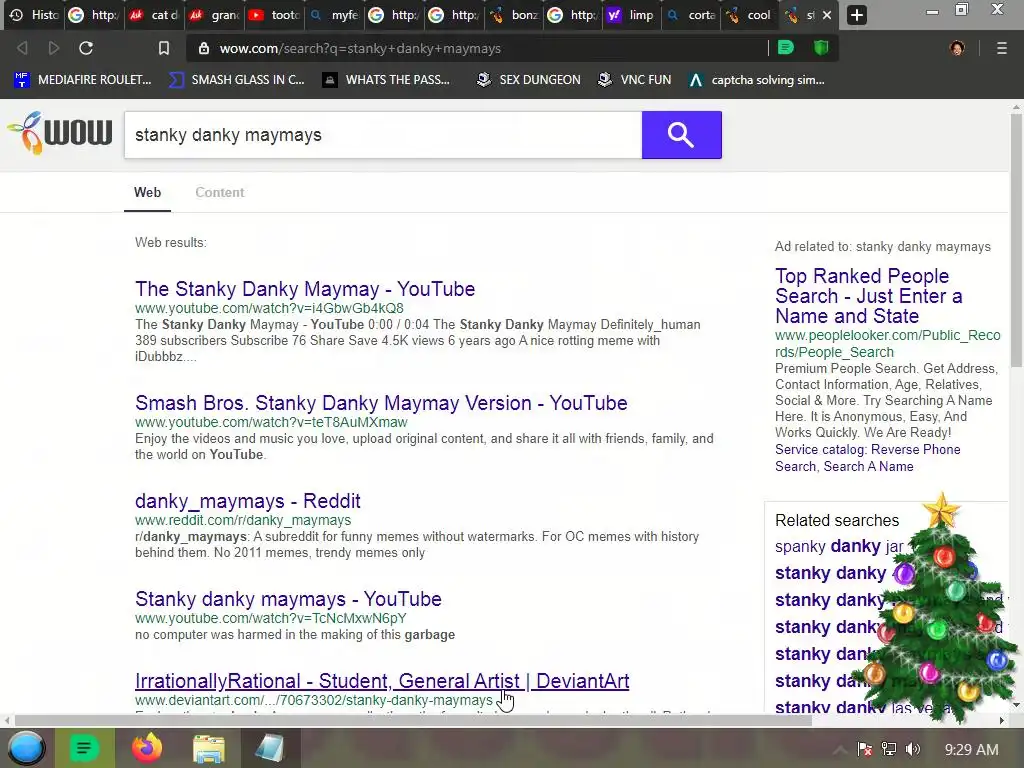Switch to the History tab
Viewport: 1024px width, 768px height.
[34, 15]
